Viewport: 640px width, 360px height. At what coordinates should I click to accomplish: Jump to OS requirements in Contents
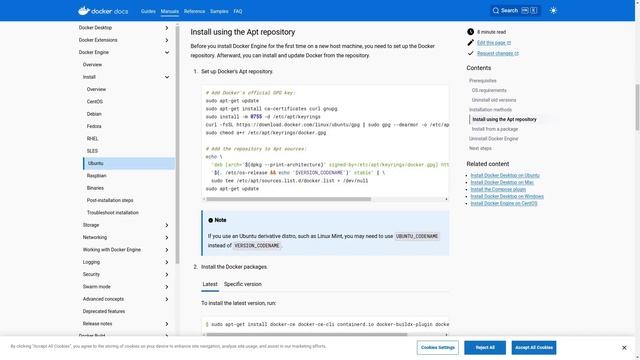point(489,90)
